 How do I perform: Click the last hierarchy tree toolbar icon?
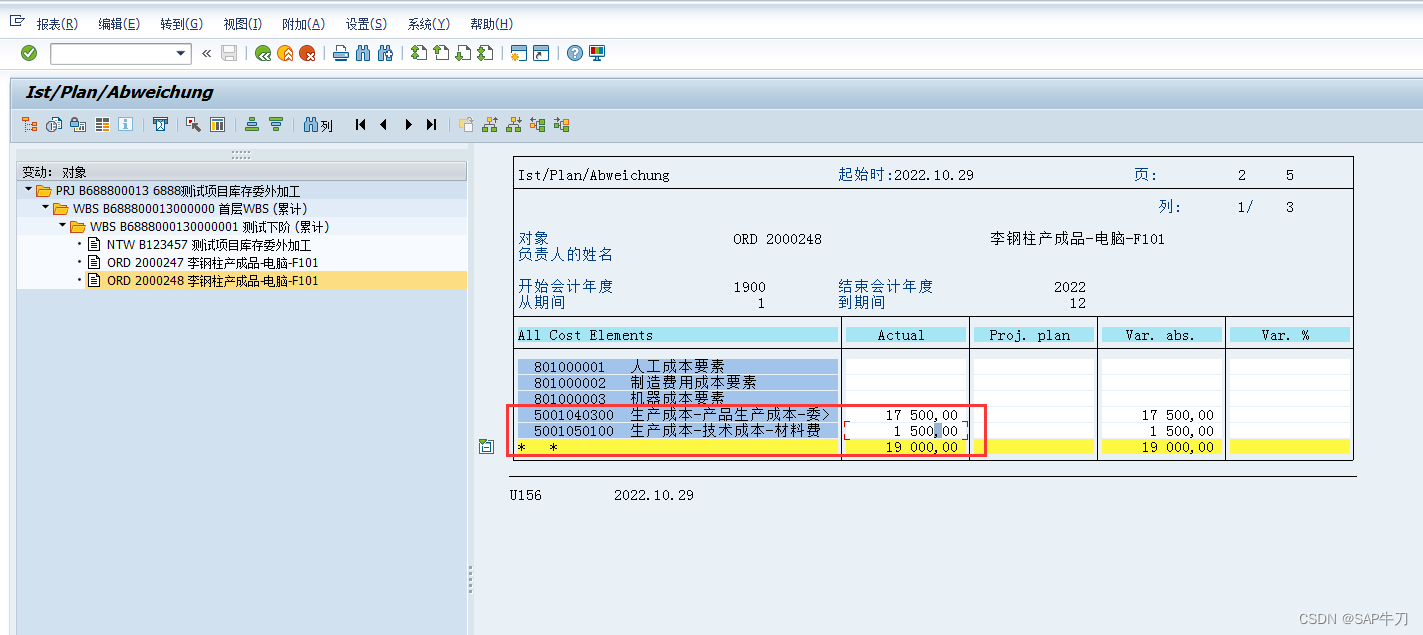coord(562,125)
